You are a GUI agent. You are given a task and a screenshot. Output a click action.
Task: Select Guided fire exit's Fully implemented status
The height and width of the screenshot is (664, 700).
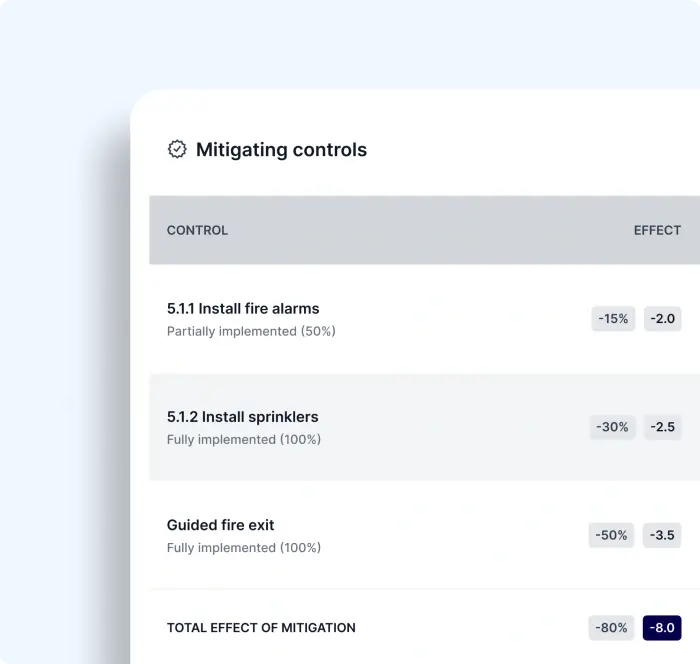[x=244, y=547]
